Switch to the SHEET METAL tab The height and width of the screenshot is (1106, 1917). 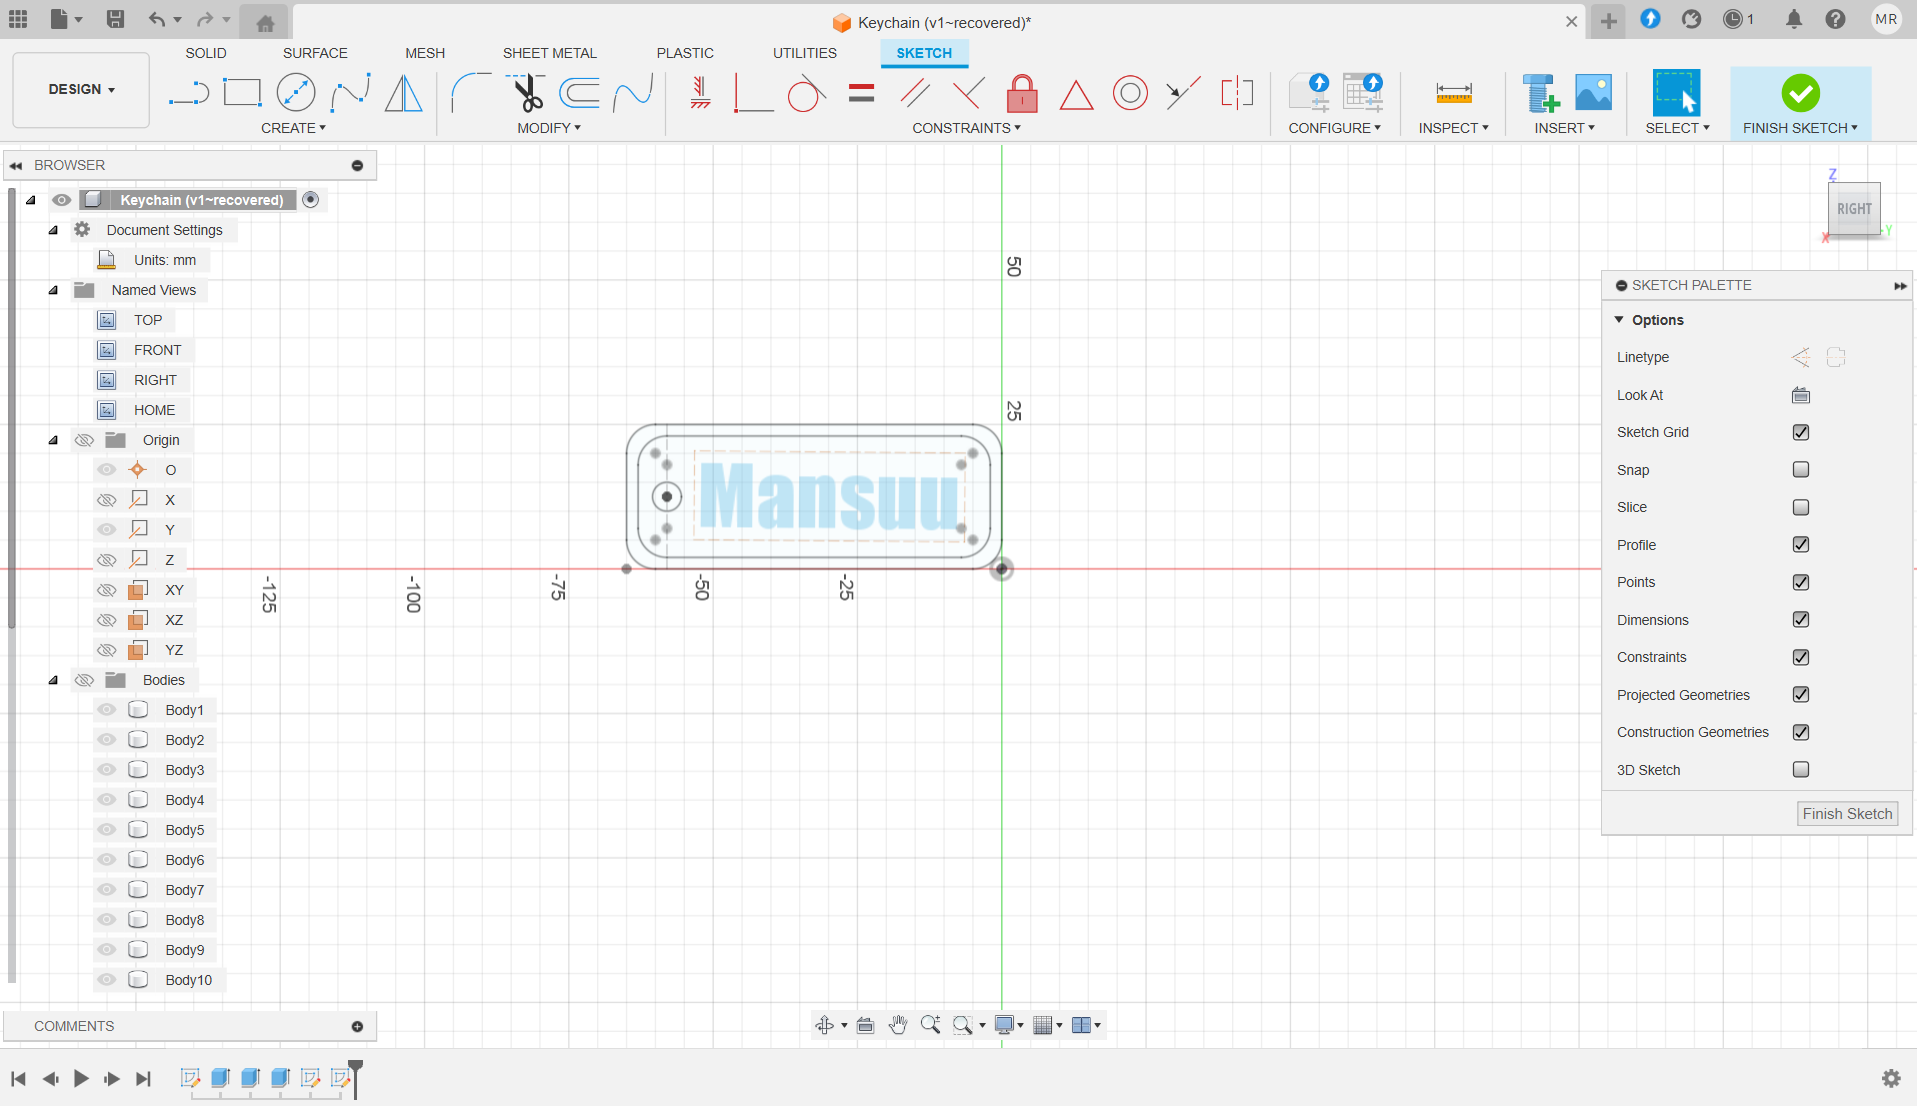(x=549, y=53)
